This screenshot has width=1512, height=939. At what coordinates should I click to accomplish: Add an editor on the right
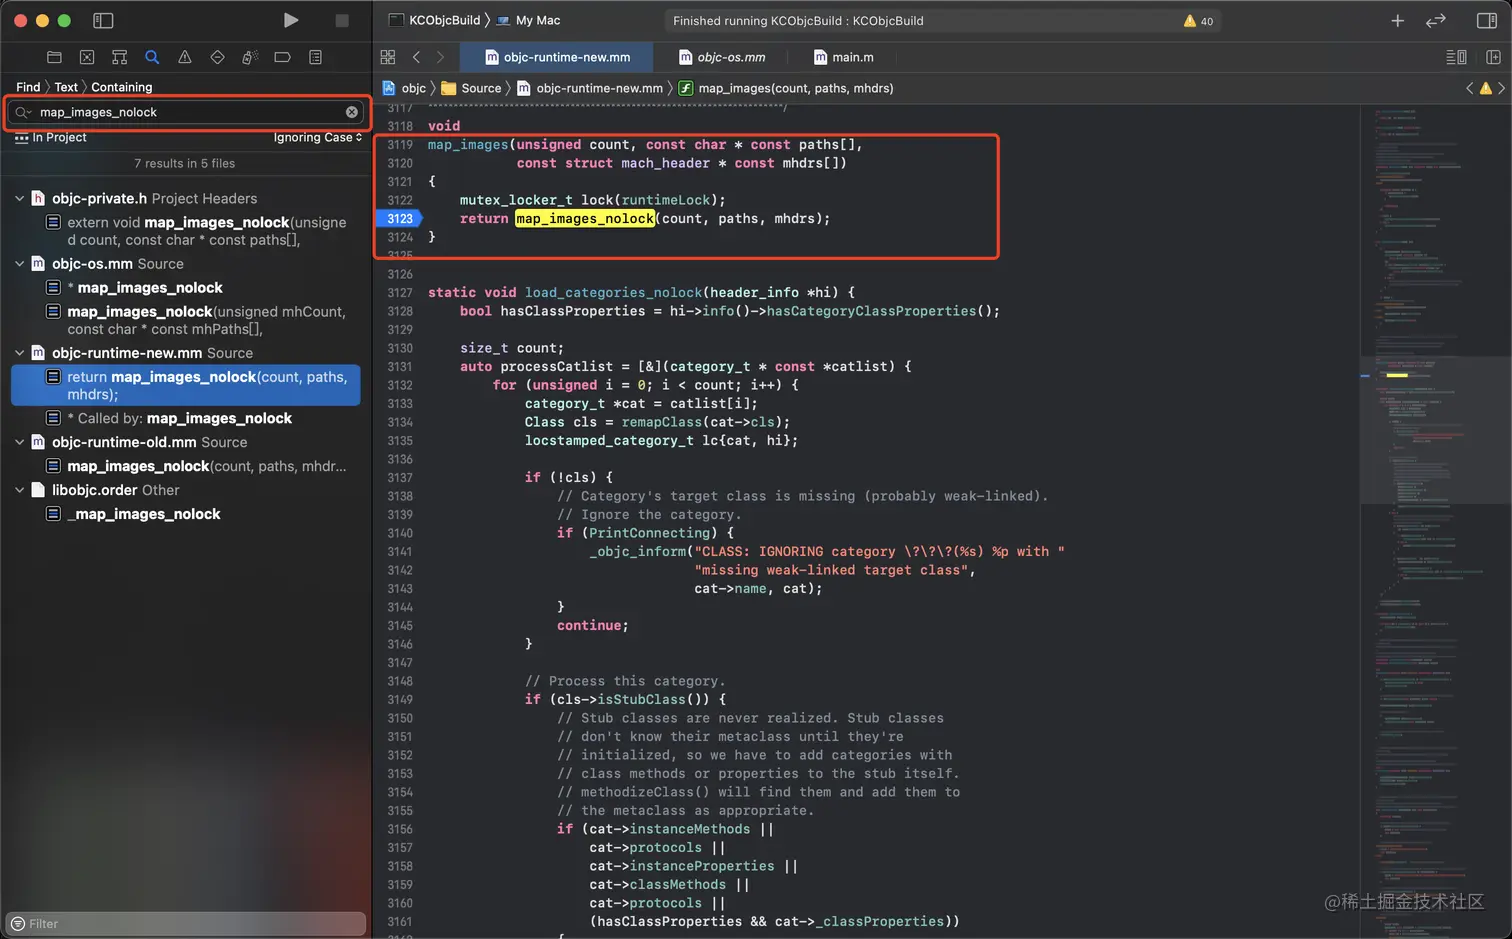(x=1493, y=57)
